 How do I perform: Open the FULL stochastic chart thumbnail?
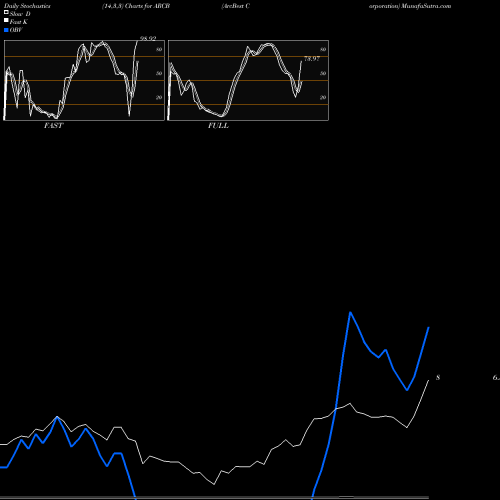pos(248,80)
